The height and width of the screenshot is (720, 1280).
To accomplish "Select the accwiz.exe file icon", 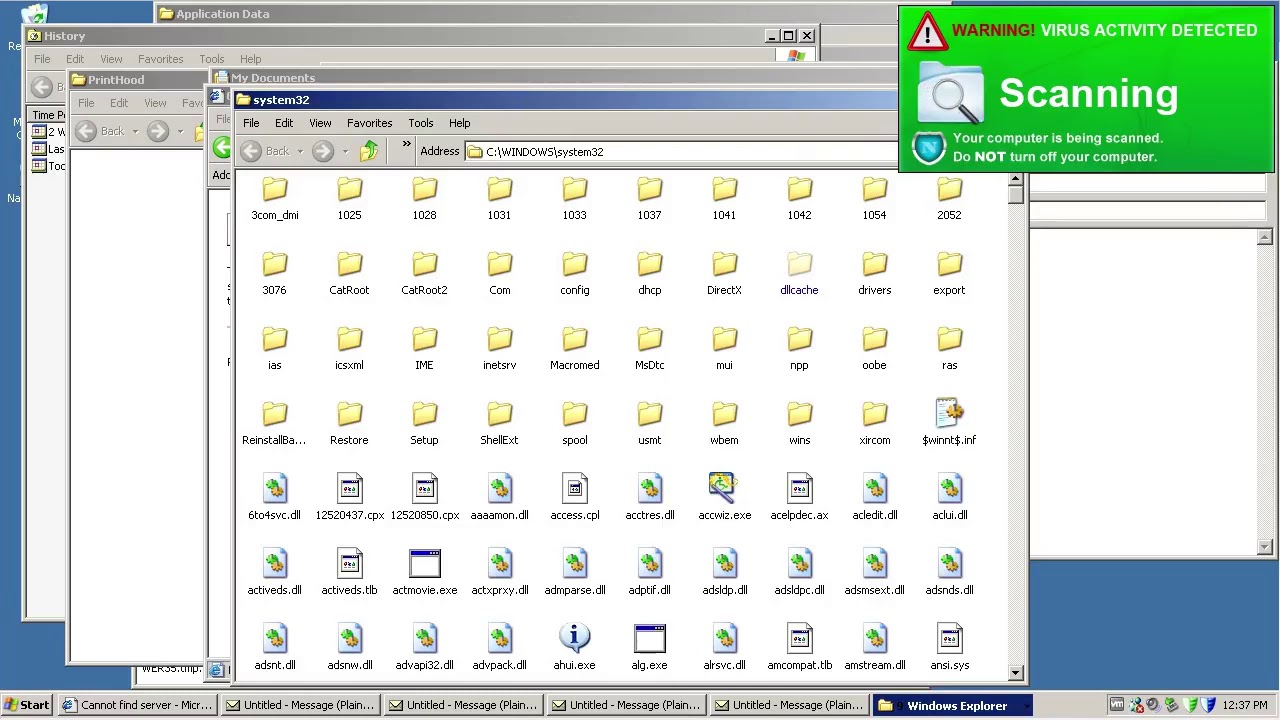I will pyautogui.click(x=724, y=489).
